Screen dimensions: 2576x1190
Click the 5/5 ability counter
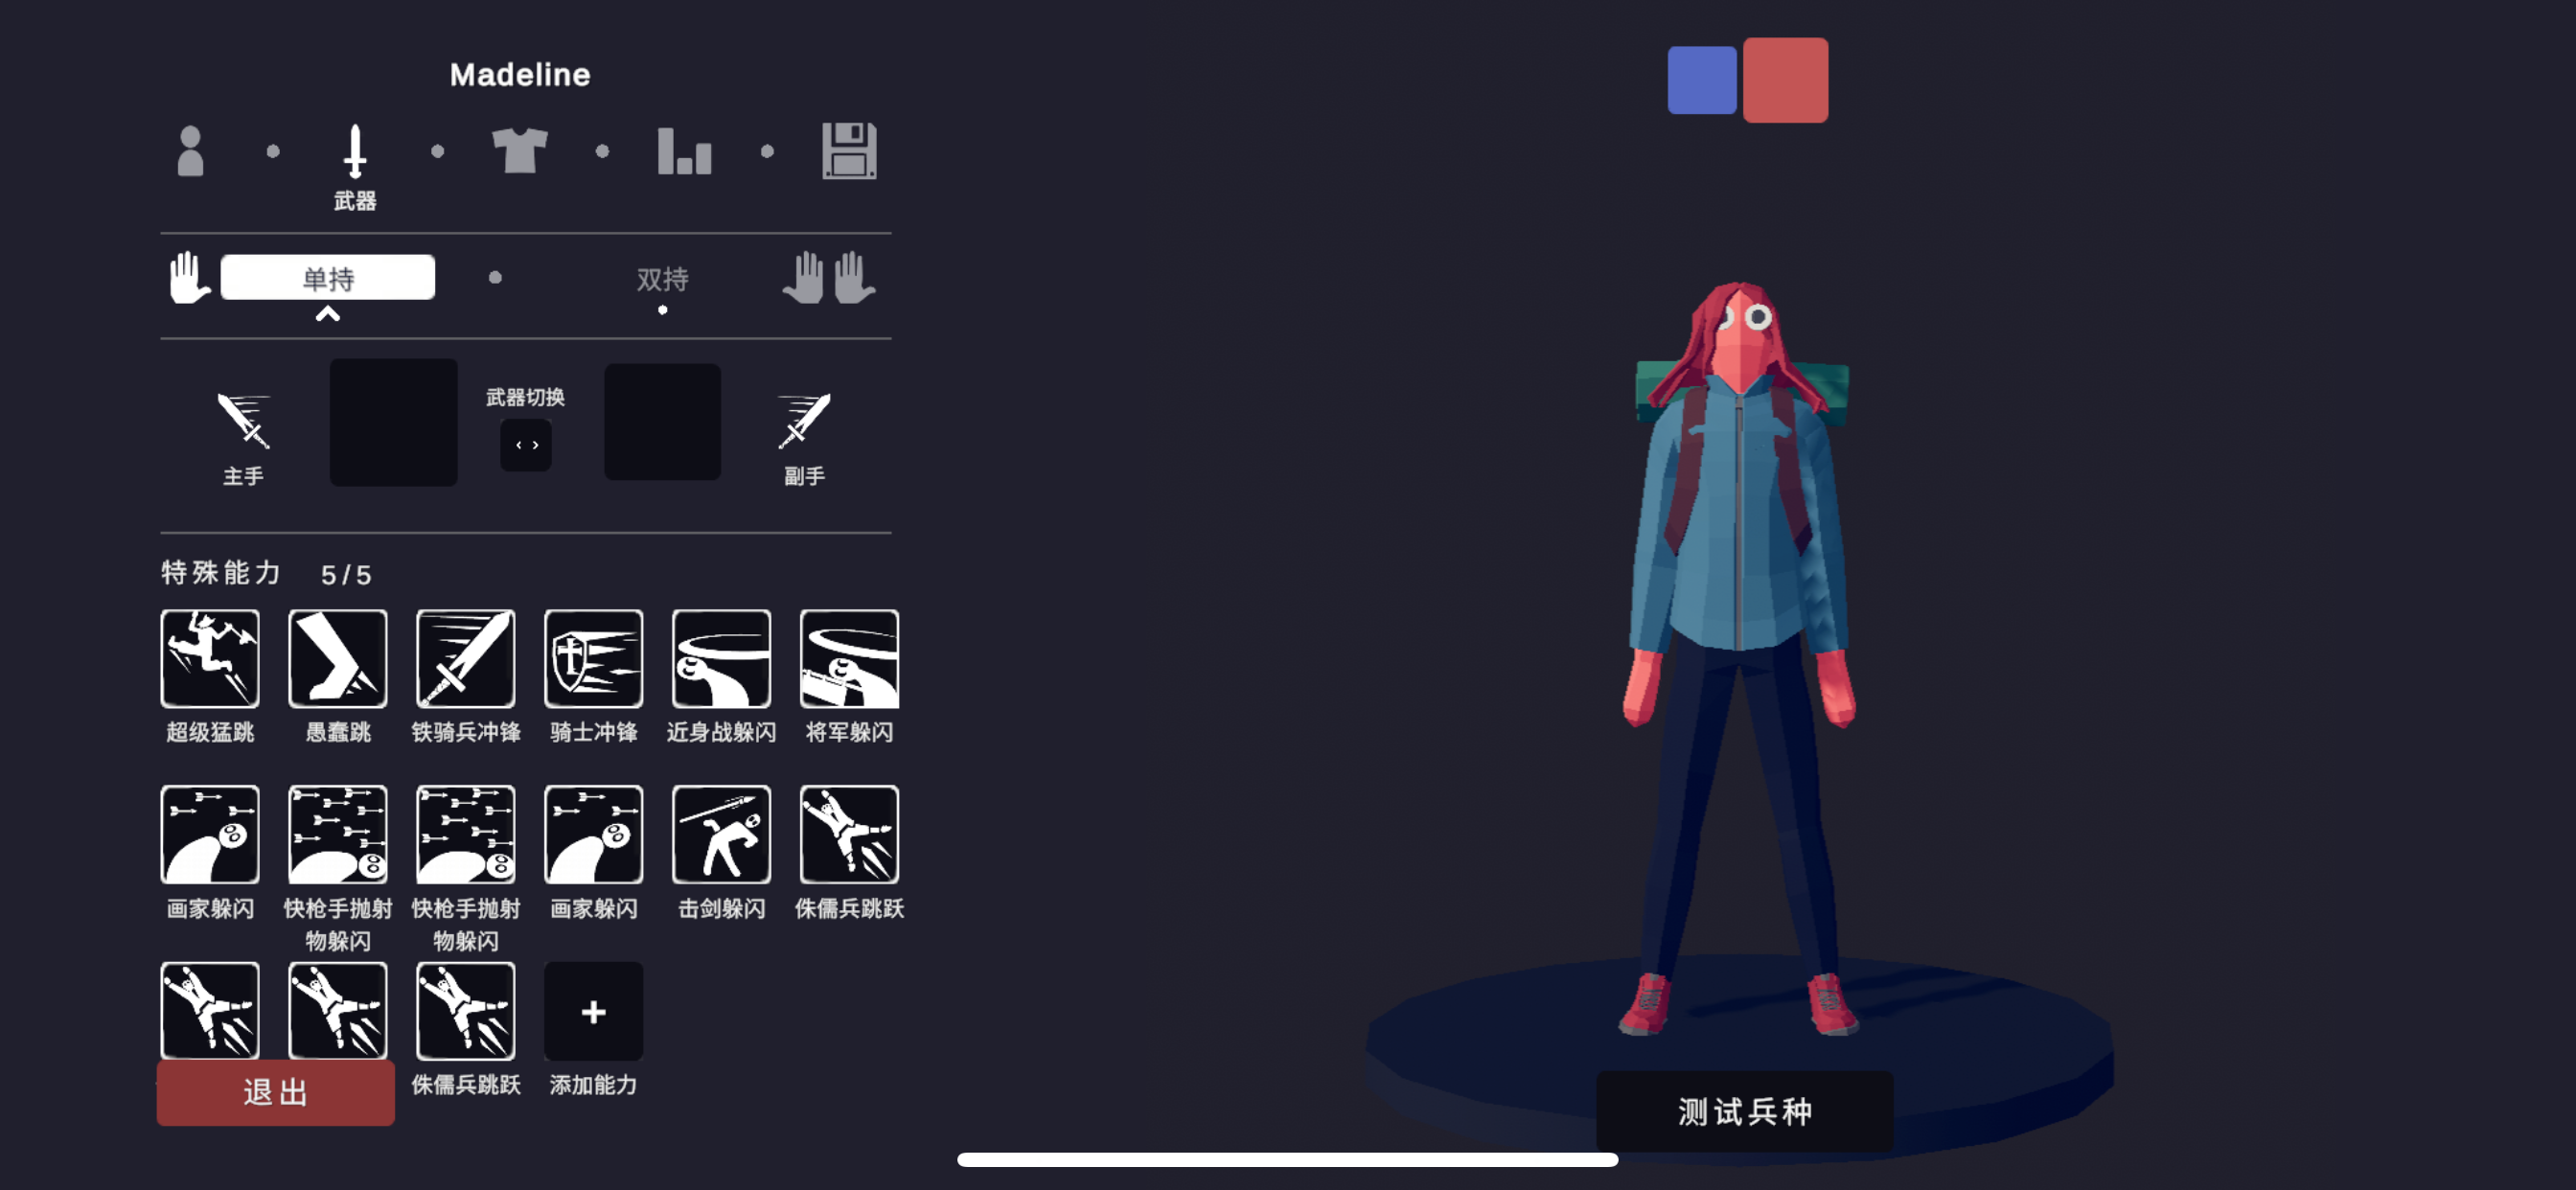346,575
